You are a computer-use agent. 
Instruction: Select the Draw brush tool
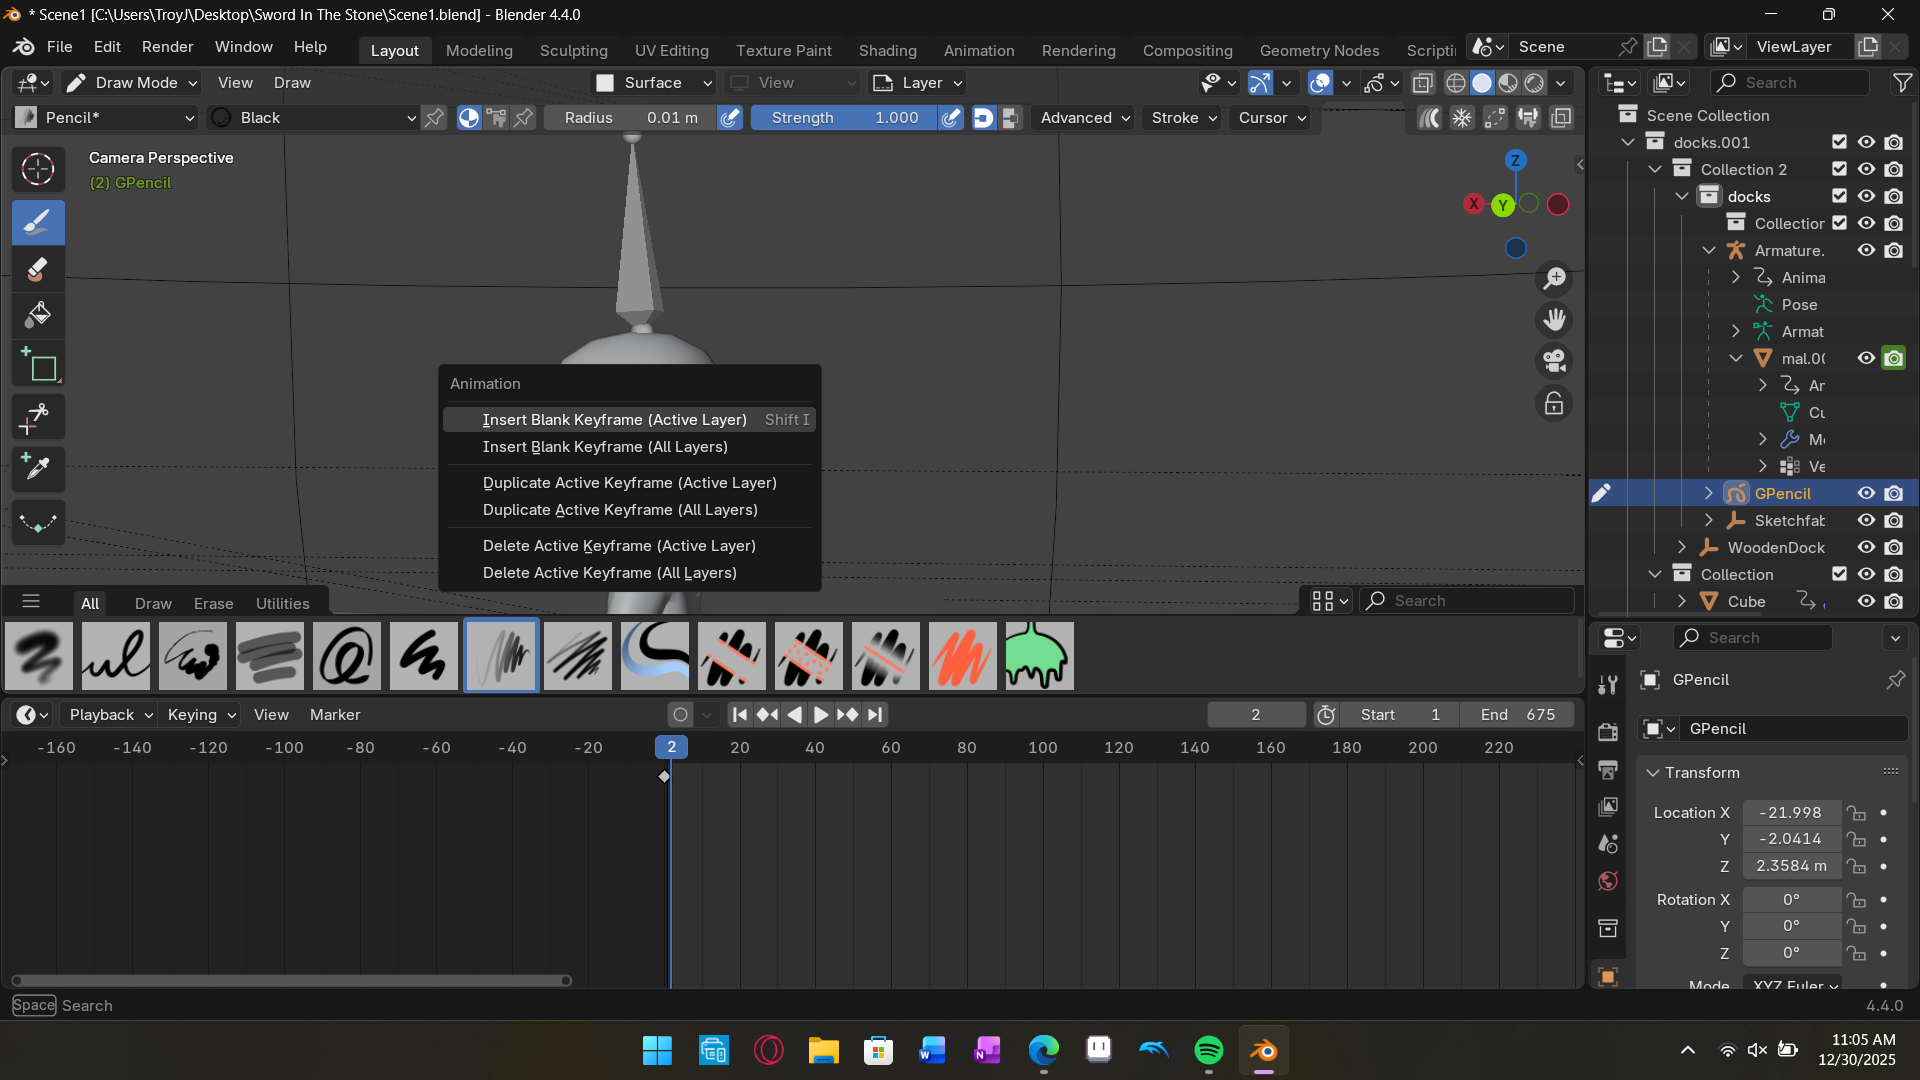[38, 222]
